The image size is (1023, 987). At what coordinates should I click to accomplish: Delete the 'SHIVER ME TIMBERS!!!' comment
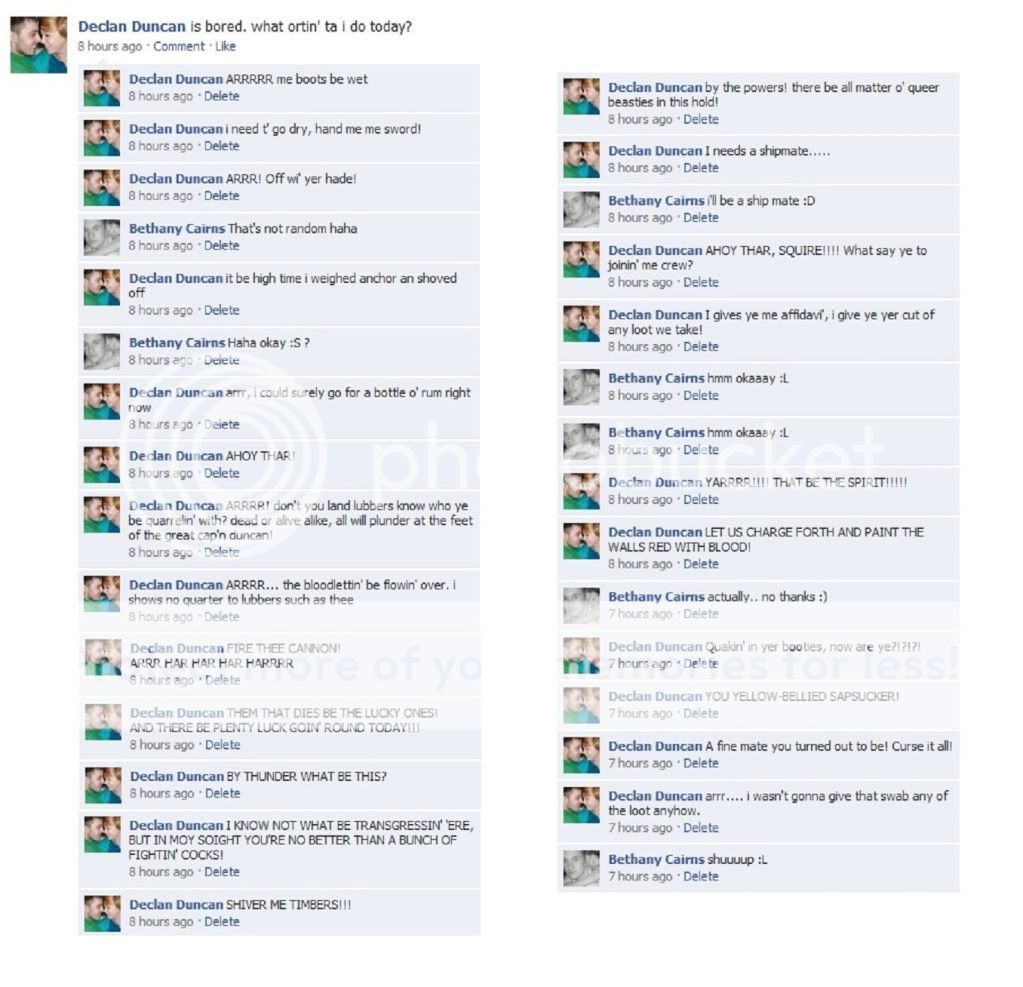222,921
